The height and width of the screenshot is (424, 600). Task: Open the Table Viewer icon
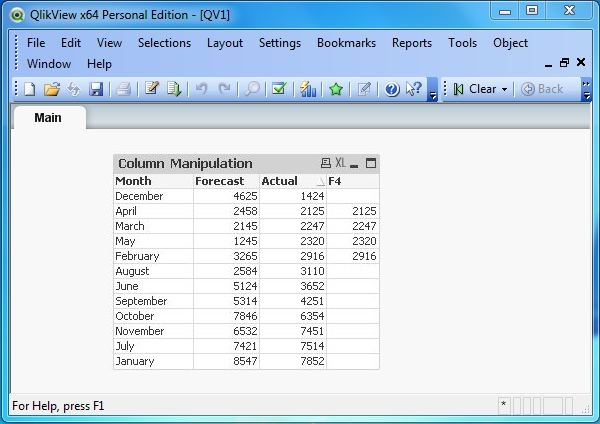[x=174, y=89]
